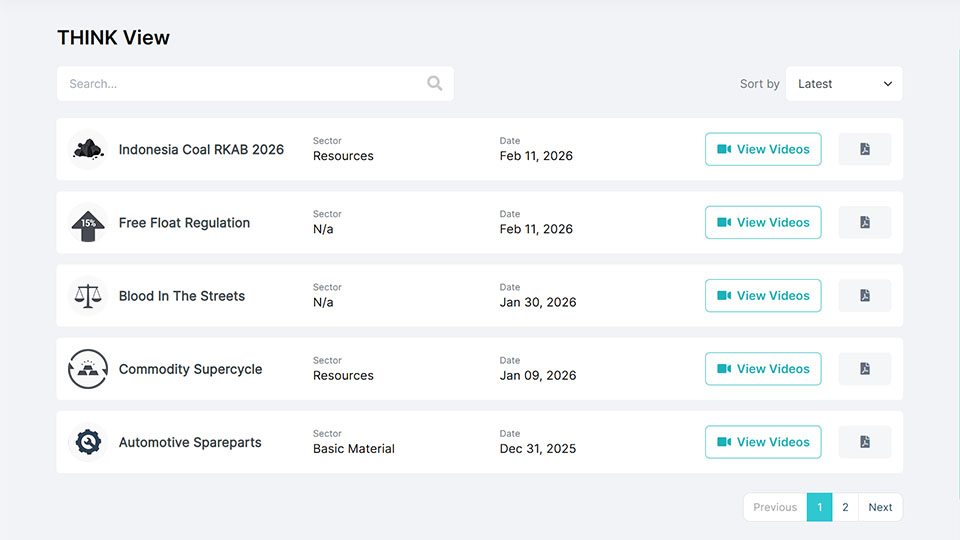View videos for Free Float Regulation
The height and width of the screenshot is (540, 960).
[763, 222]
